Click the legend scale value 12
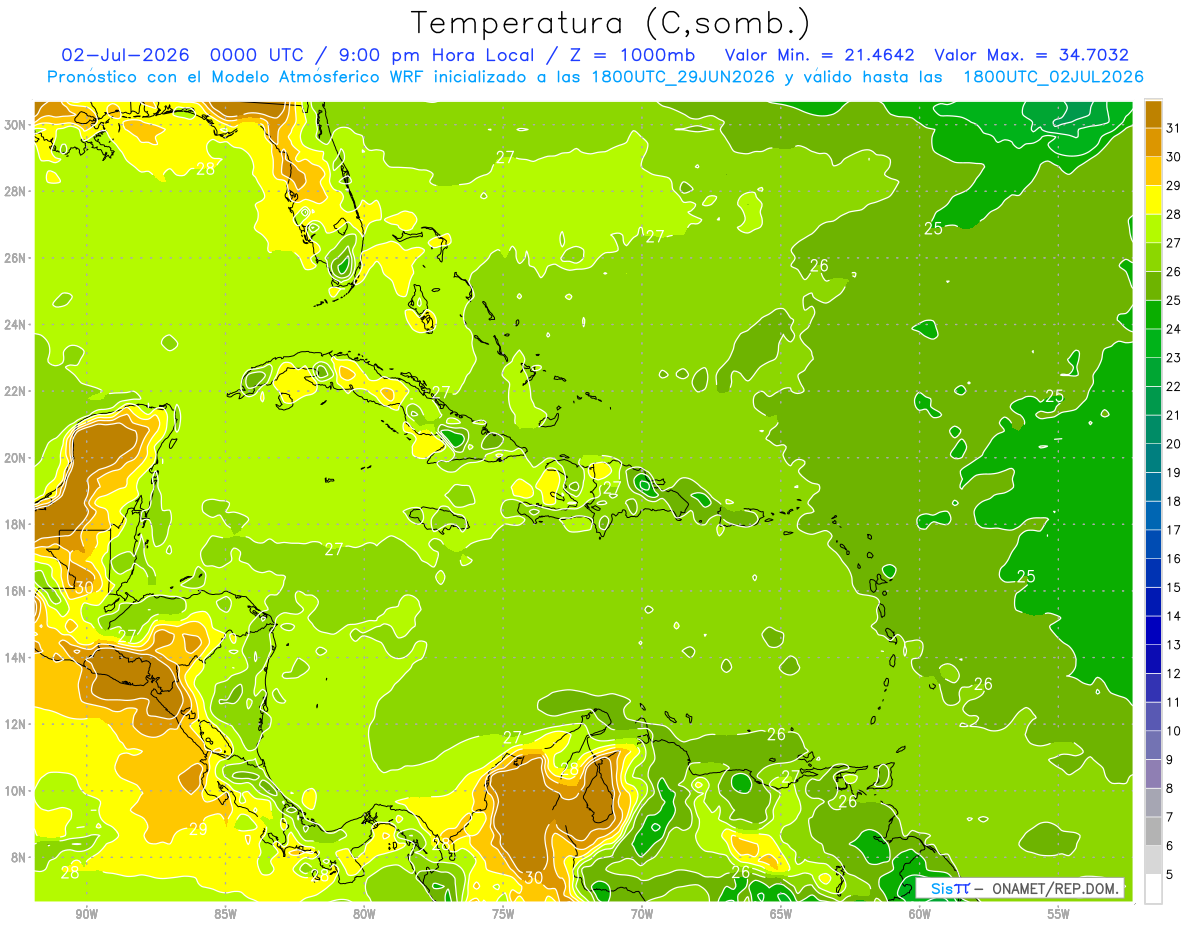The image size is (1200, 927). point(1174,673)
